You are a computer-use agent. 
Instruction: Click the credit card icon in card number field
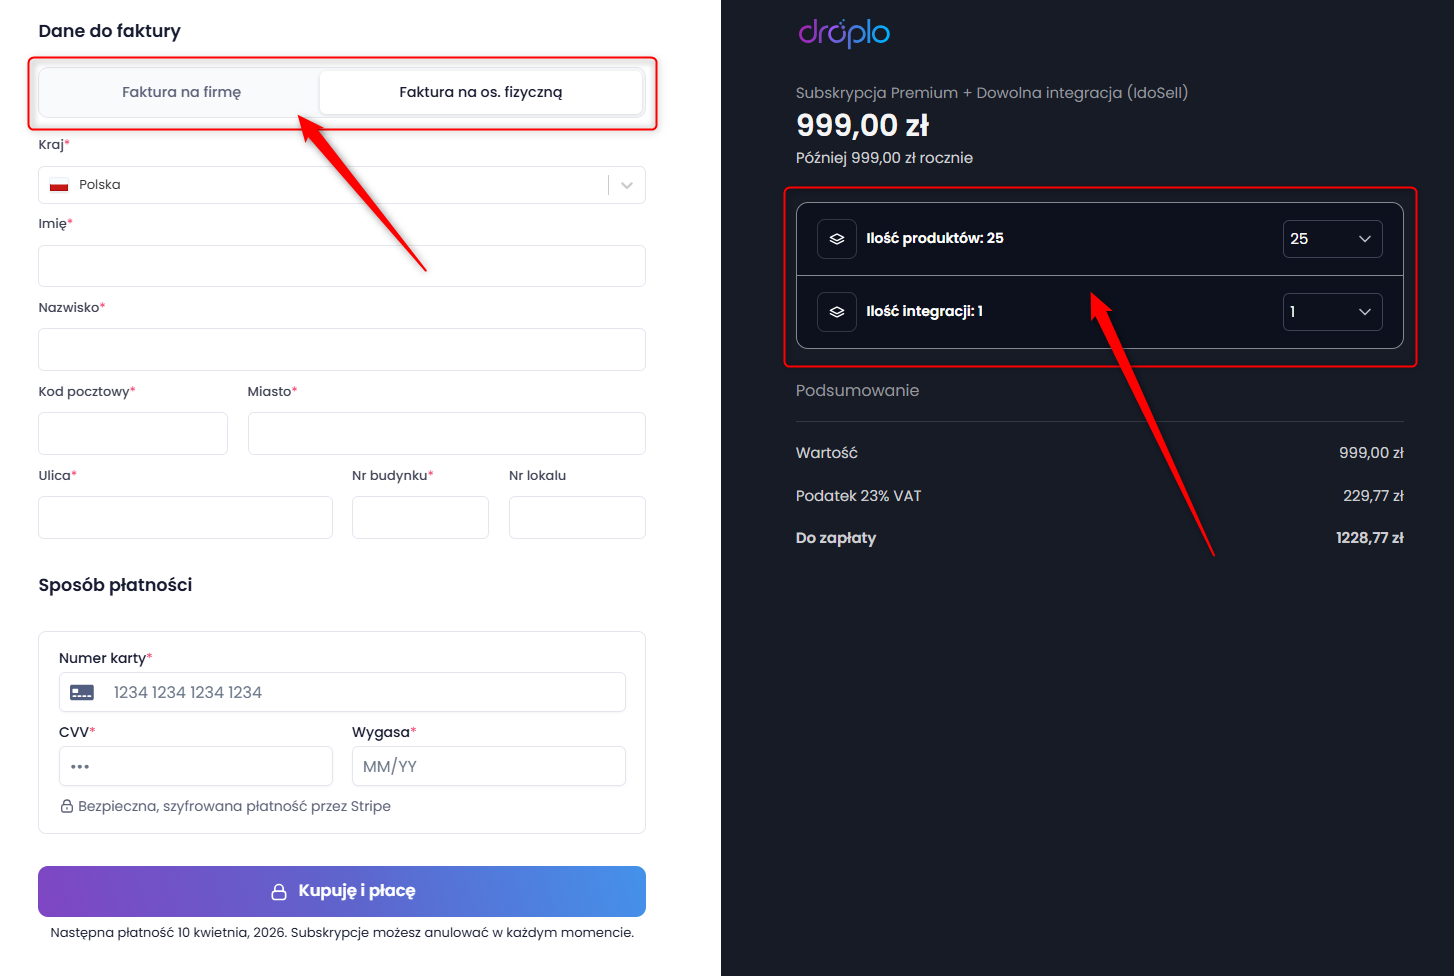point(82,692)
